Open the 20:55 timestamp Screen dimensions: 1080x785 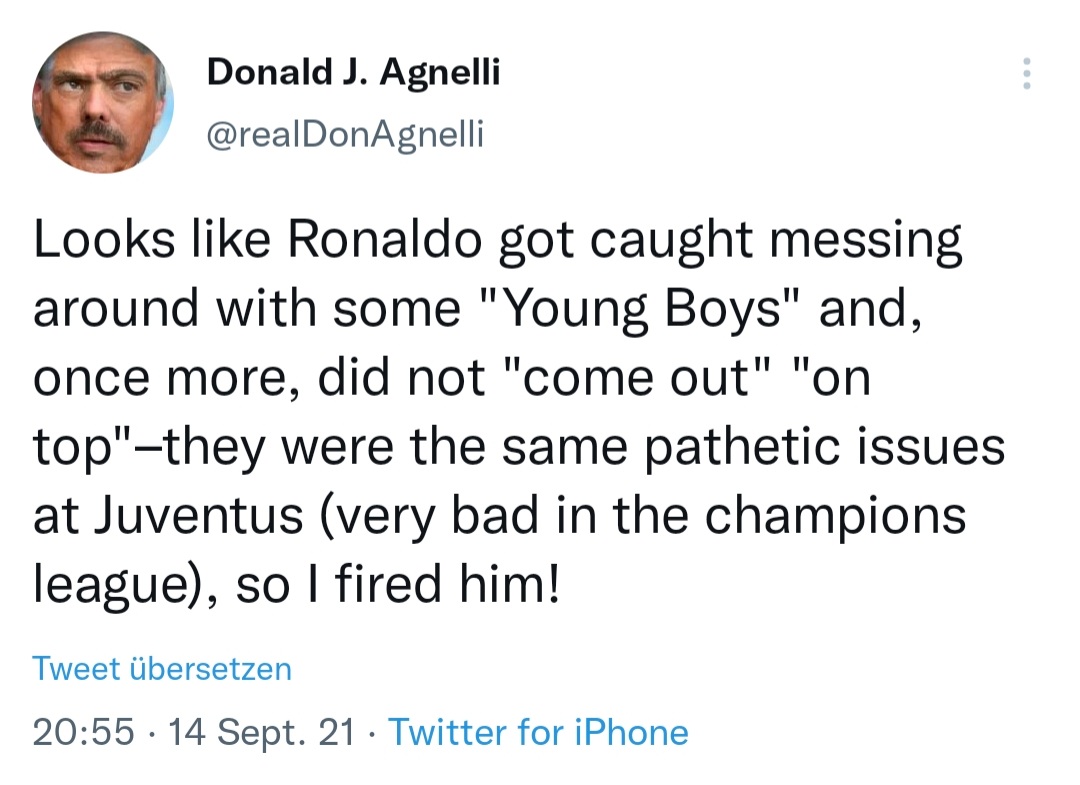tap(83, 731)
